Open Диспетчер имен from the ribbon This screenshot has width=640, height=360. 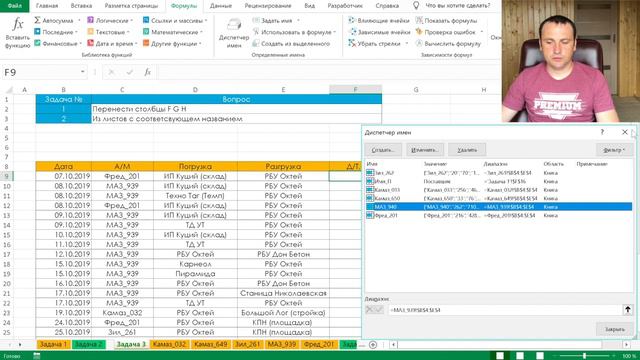pyautogui.click(x=234, y=33)
